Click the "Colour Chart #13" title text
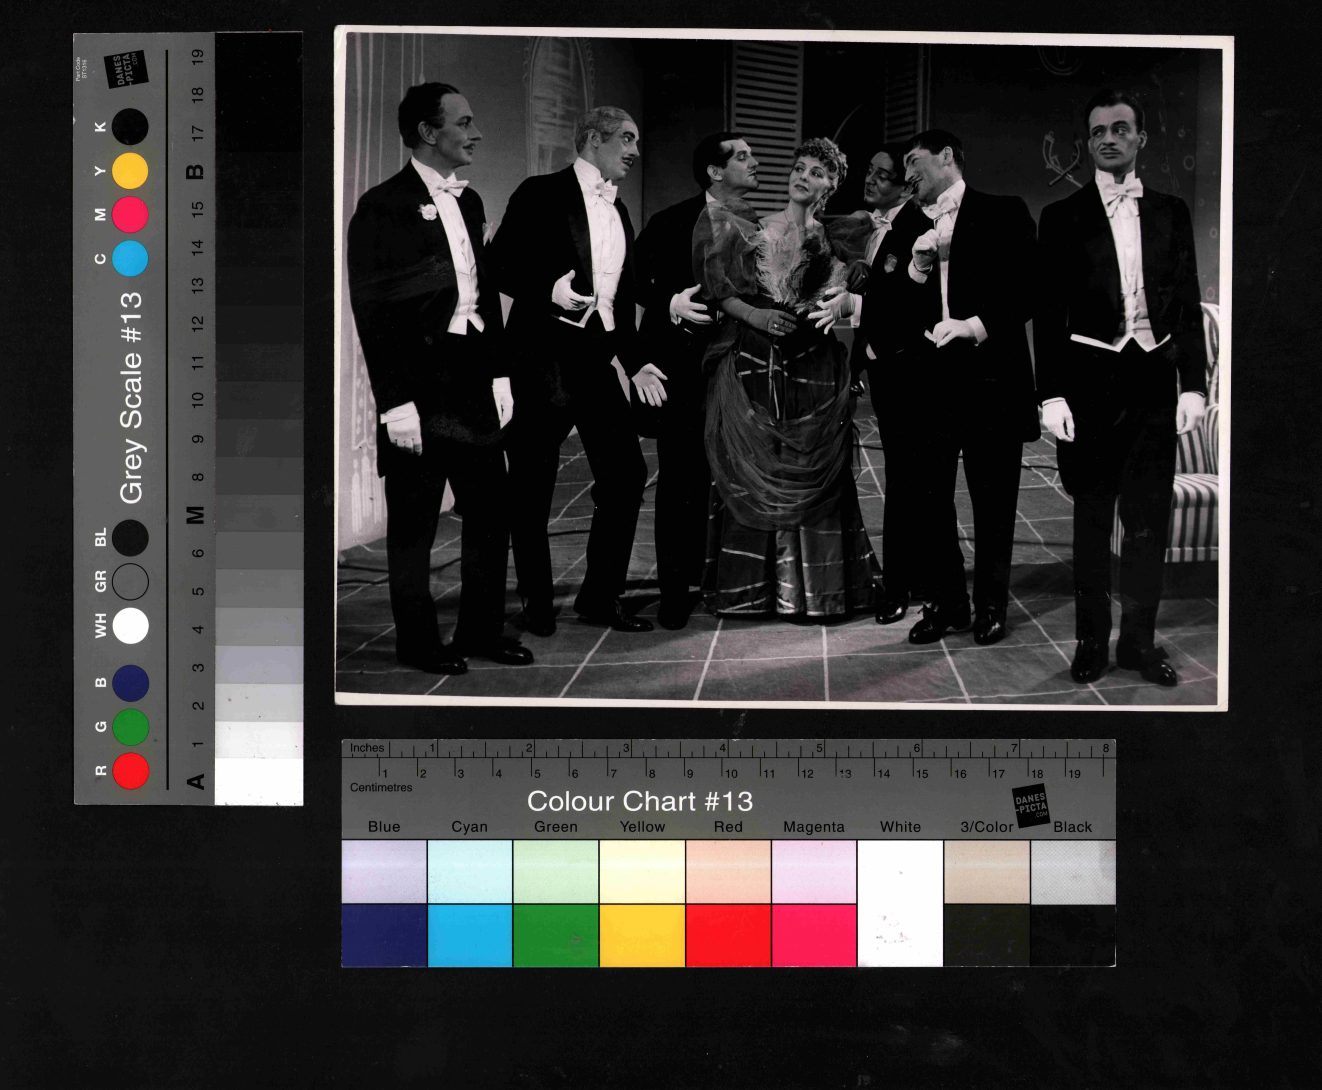 (639, 801)
